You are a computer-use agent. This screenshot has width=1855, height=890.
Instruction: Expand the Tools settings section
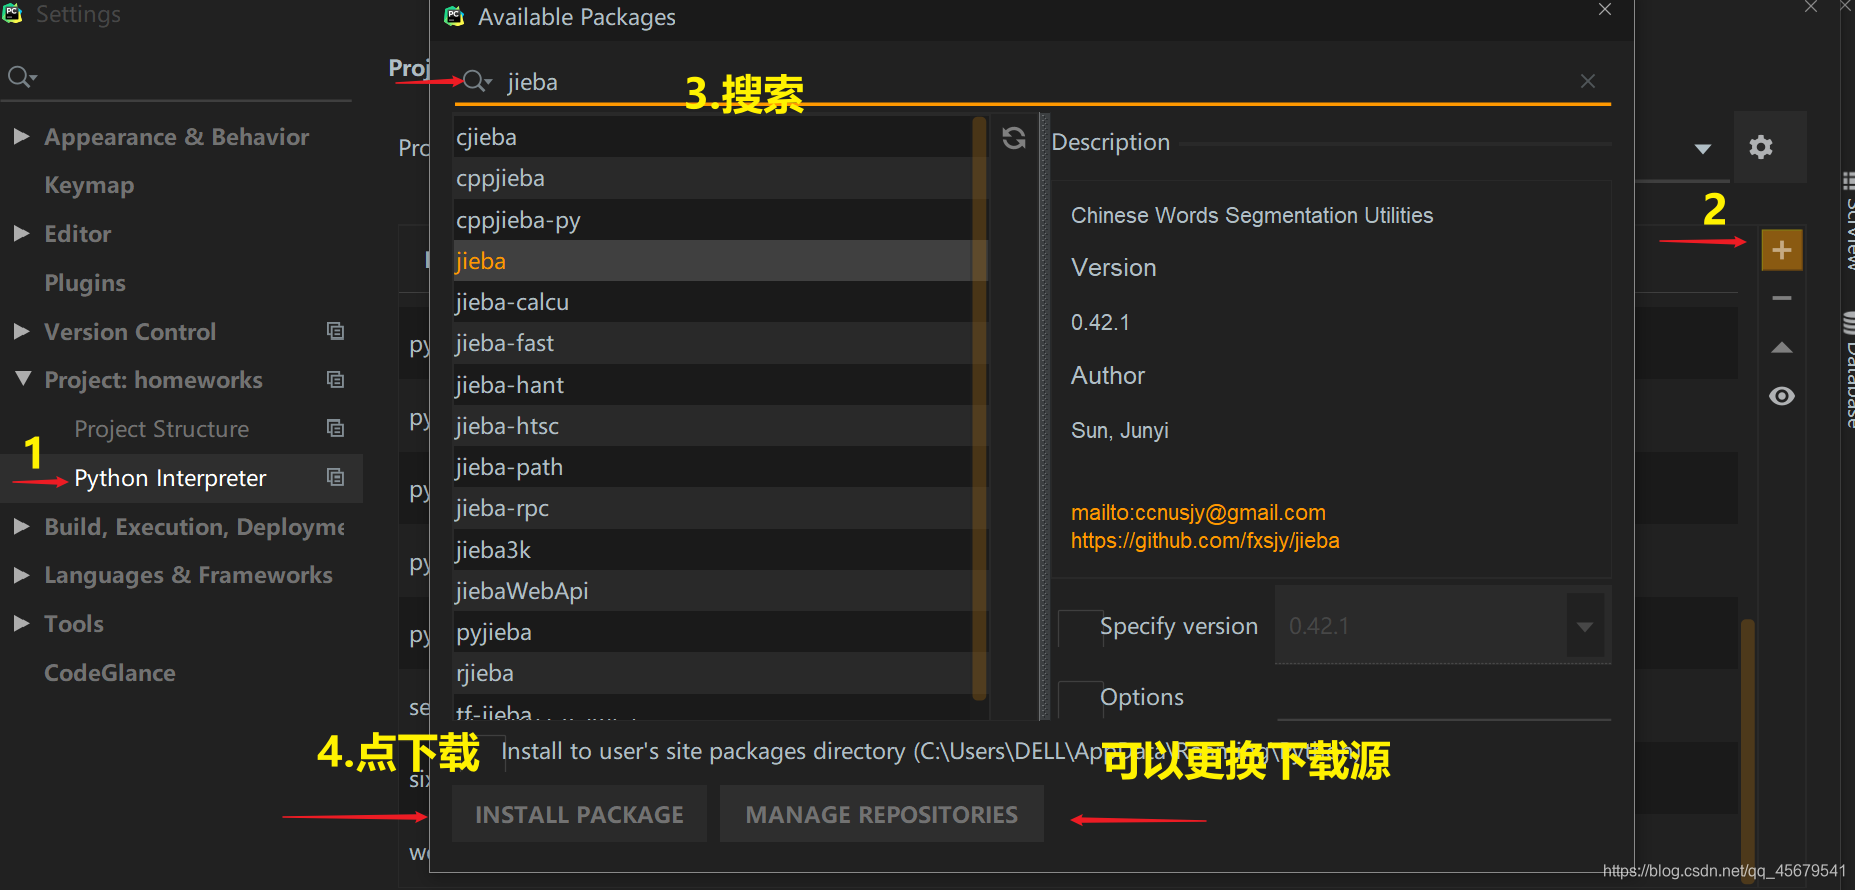point(21,623)
